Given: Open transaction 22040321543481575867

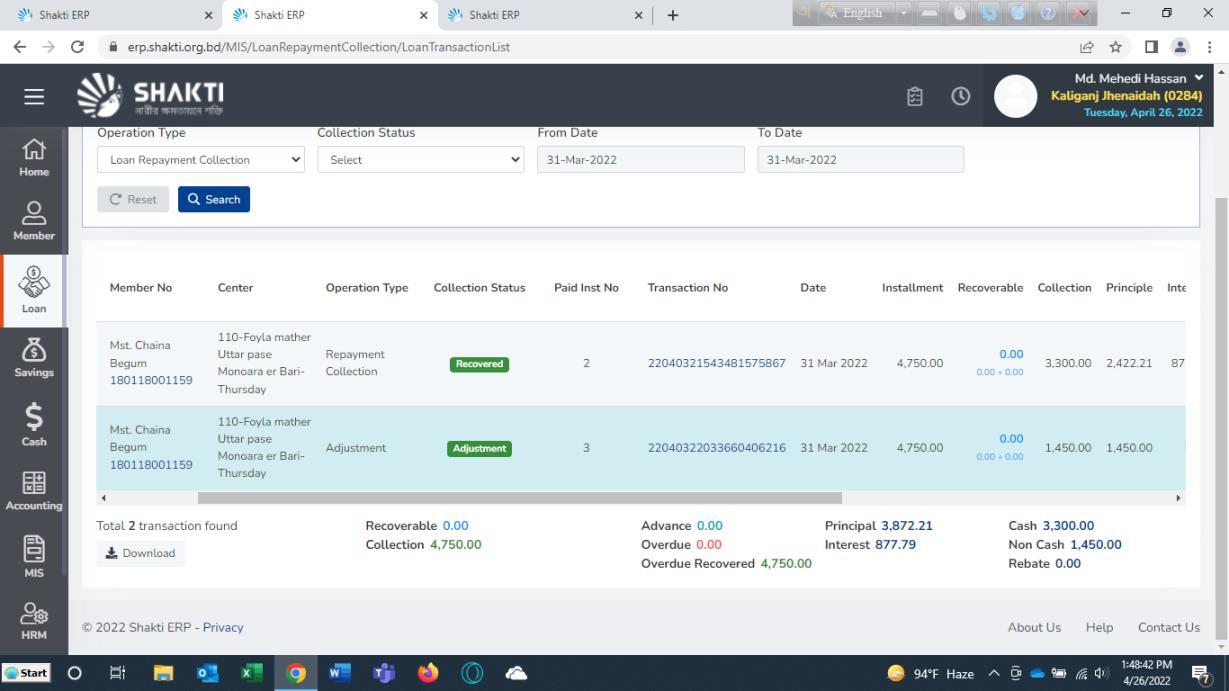Looking at the screenshot, I should (x=717, y=363).
